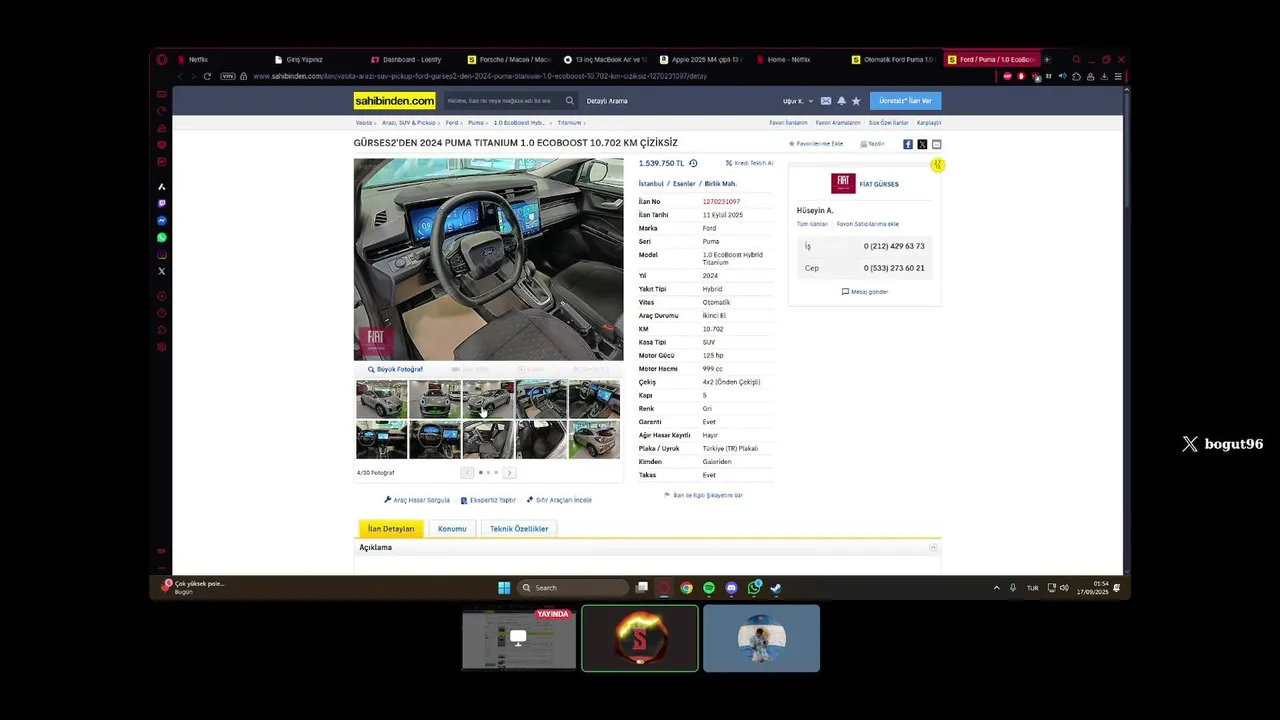
Task: Click Ekspertiz Yaptır link
Action: click(x=488, y=500)
